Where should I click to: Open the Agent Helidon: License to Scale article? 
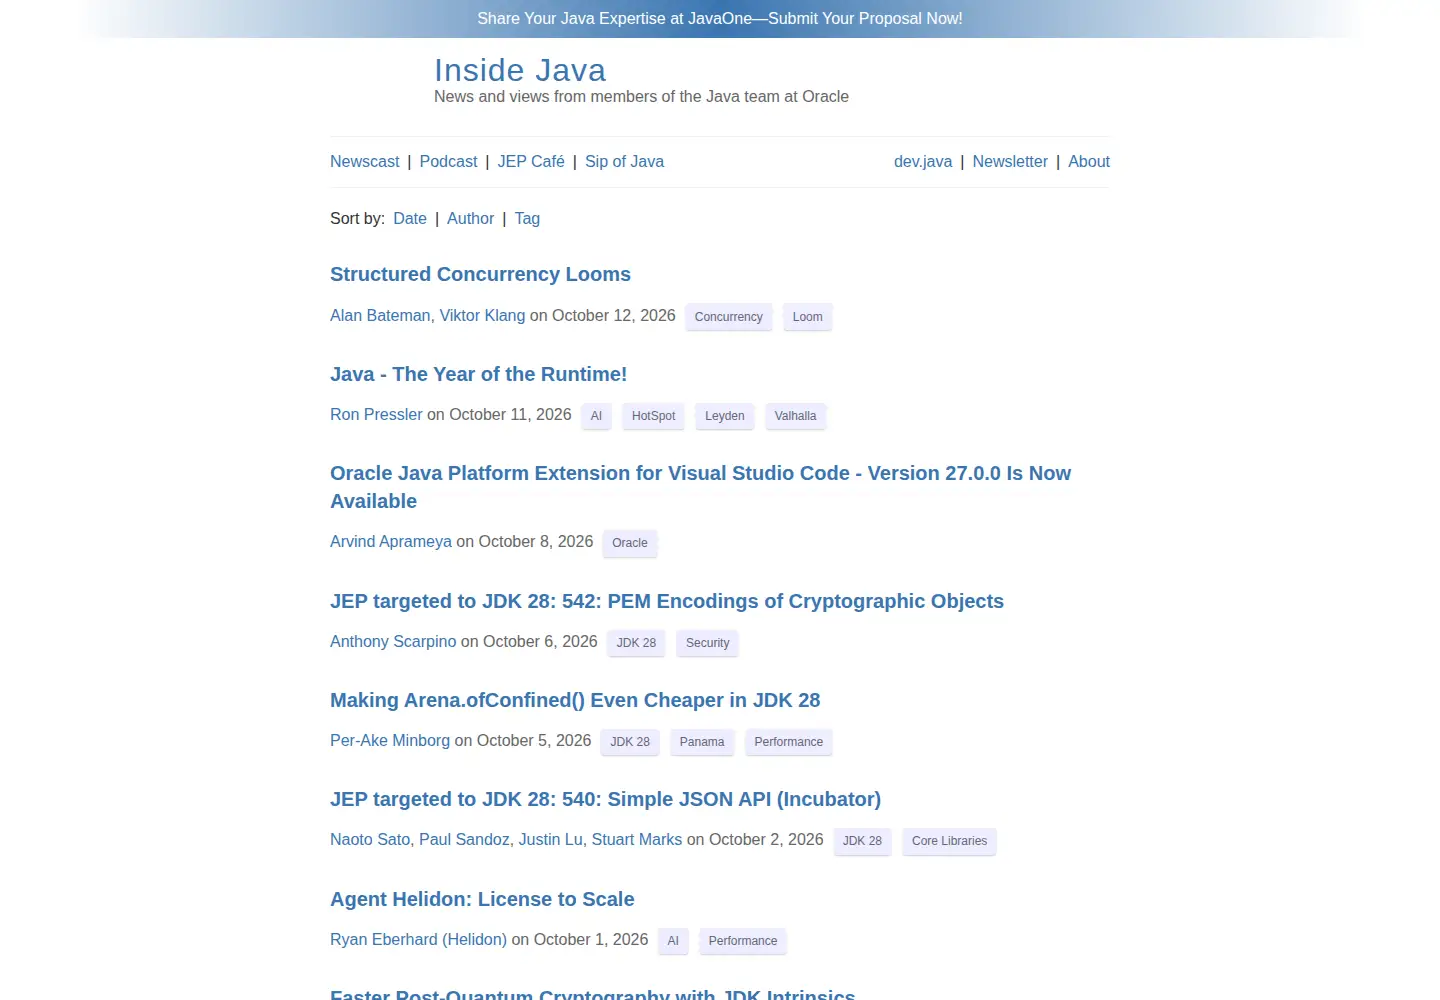tap(482, 899)
